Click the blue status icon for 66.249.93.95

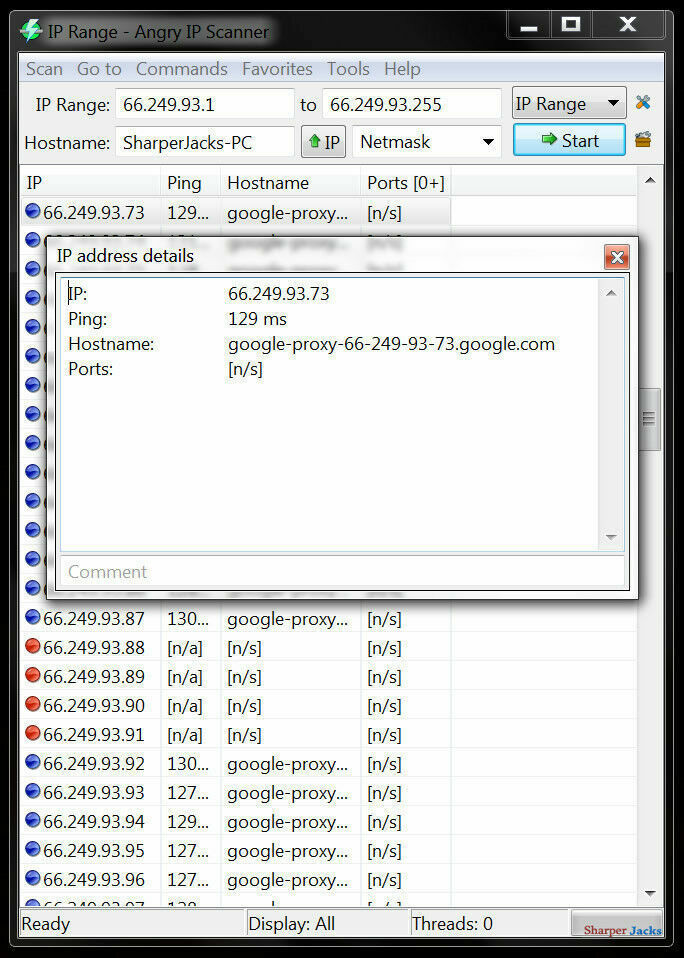click(x=32, y=849)
